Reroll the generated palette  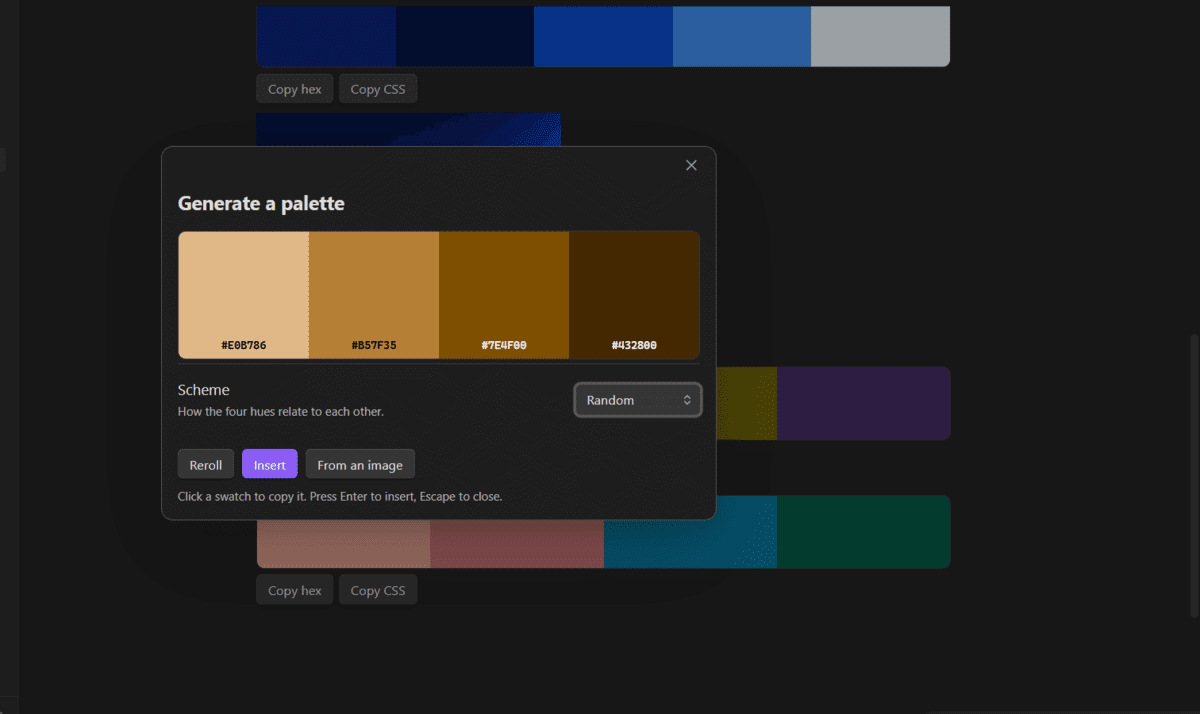[206, 465]
